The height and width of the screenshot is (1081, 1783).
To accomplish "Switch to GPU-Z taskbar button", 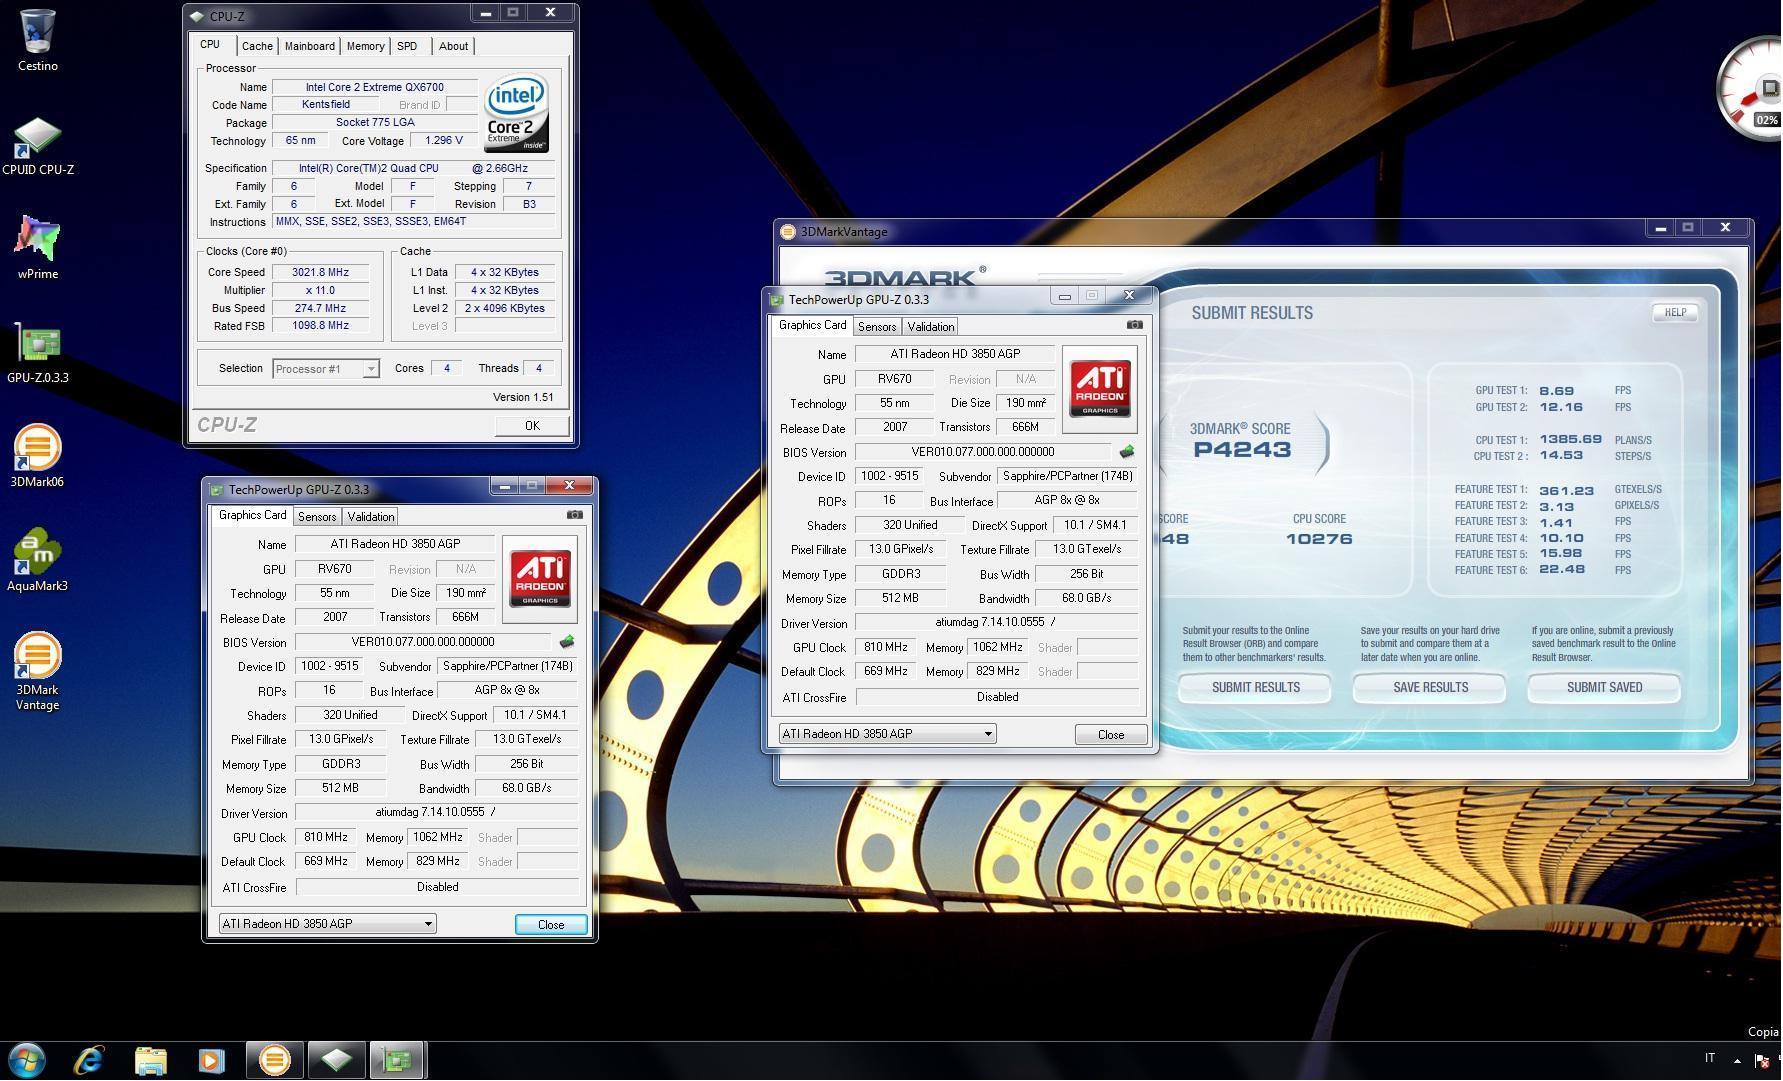I will [398, 1060].
